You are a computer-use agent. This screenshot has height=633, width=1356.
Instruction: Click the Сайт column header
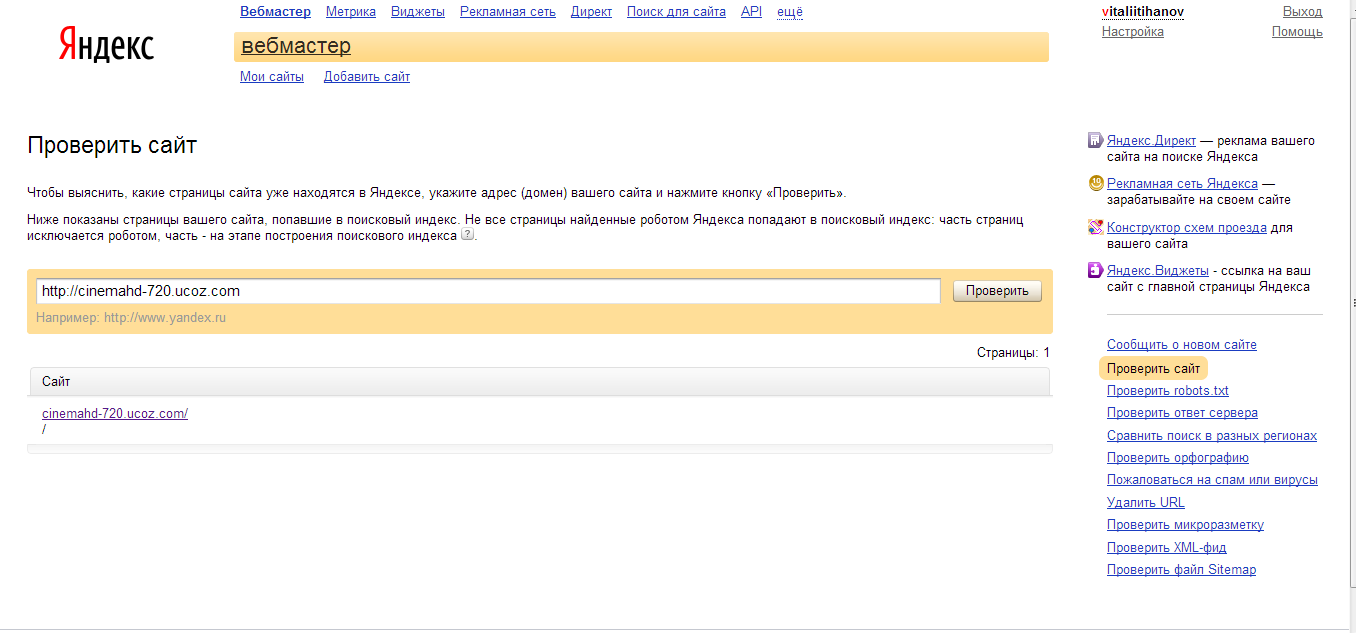[540, 382]
